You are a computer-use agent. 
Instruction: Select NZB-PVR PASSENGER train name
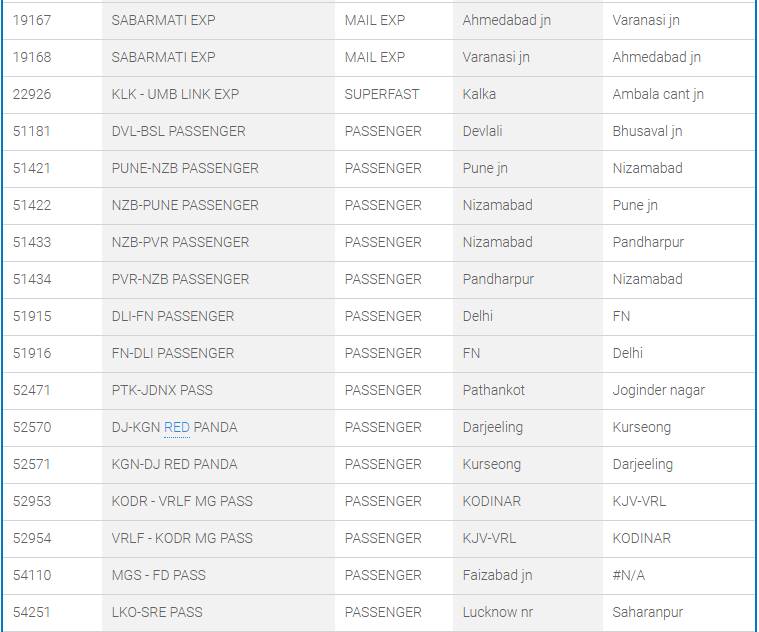click(x=180, y=242)
